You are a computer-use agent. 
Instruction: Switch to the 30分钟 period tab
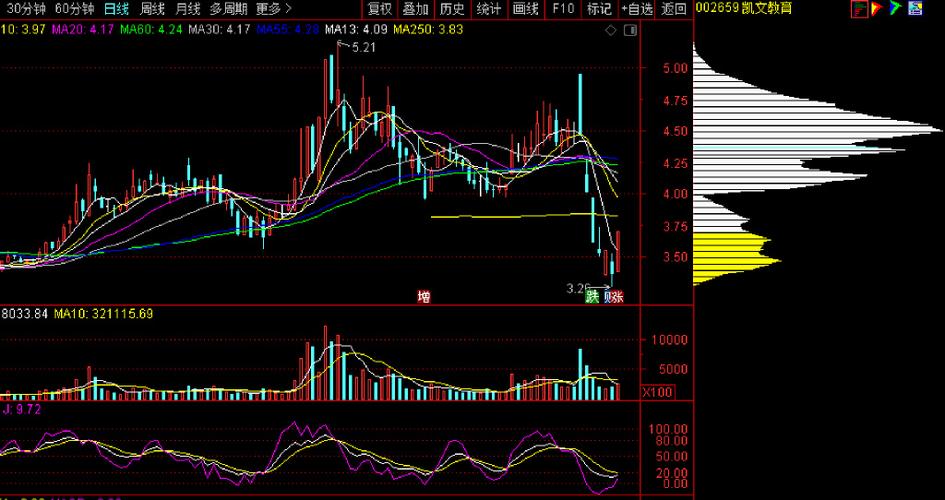pos(26,9)
